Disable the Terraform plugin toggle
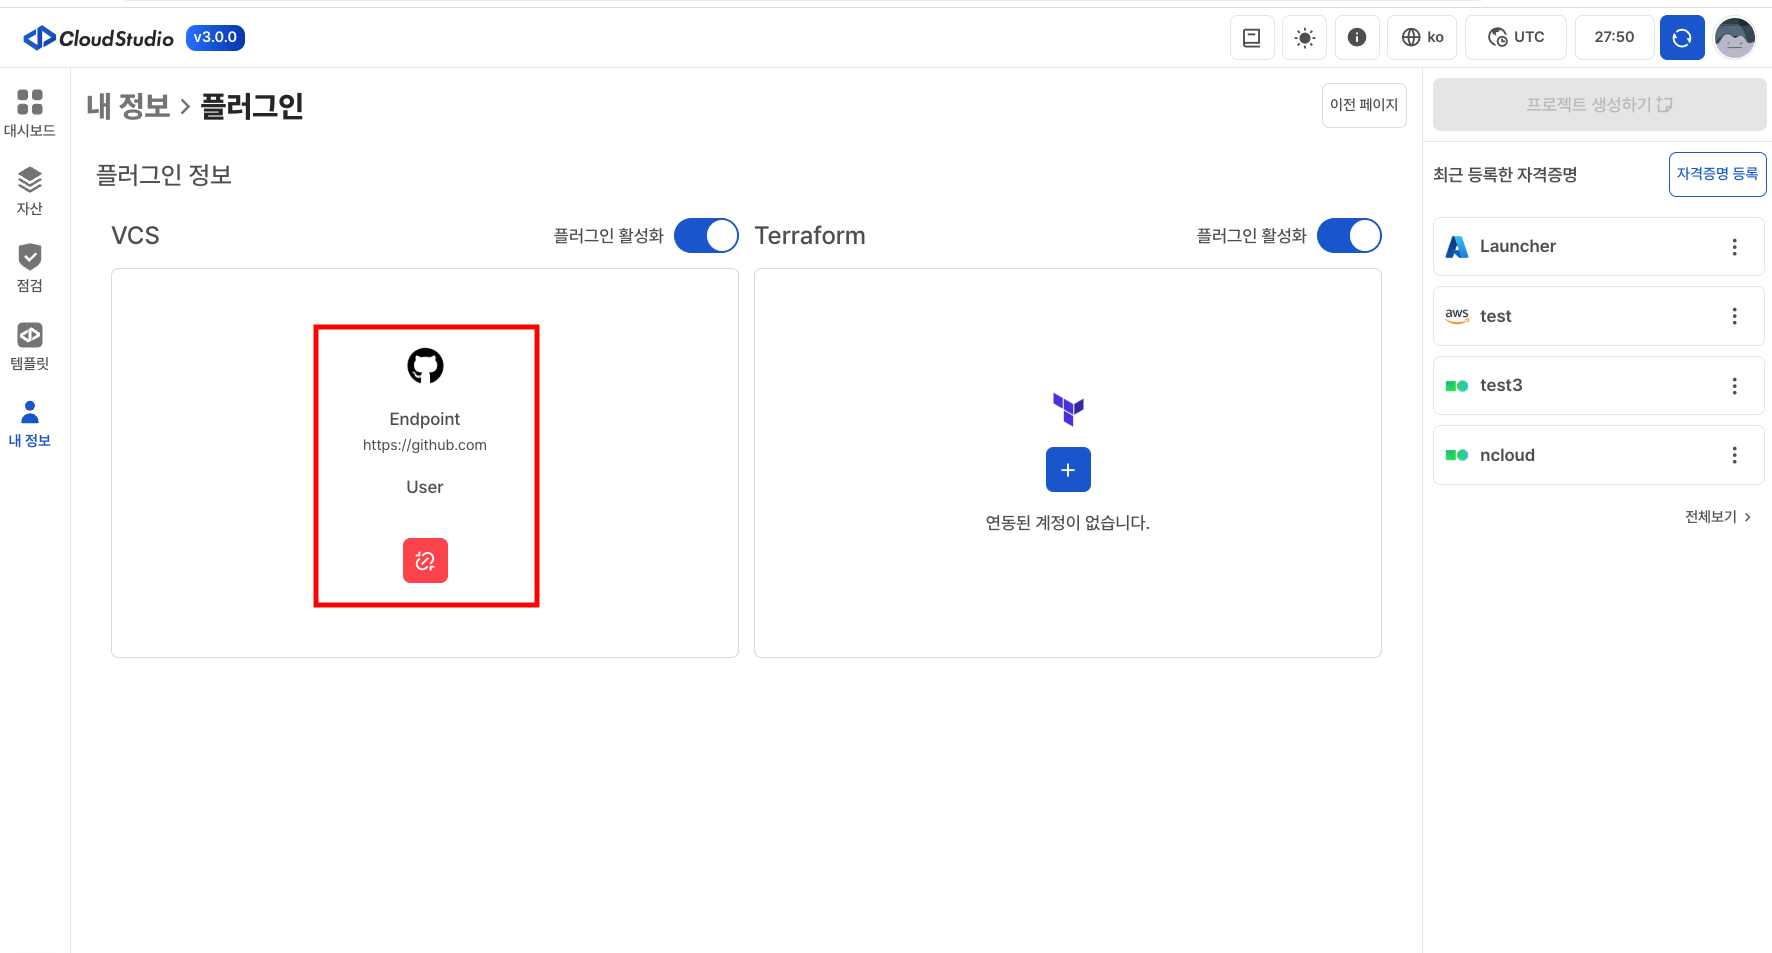1772x953 pixels. coord(1349,236)
